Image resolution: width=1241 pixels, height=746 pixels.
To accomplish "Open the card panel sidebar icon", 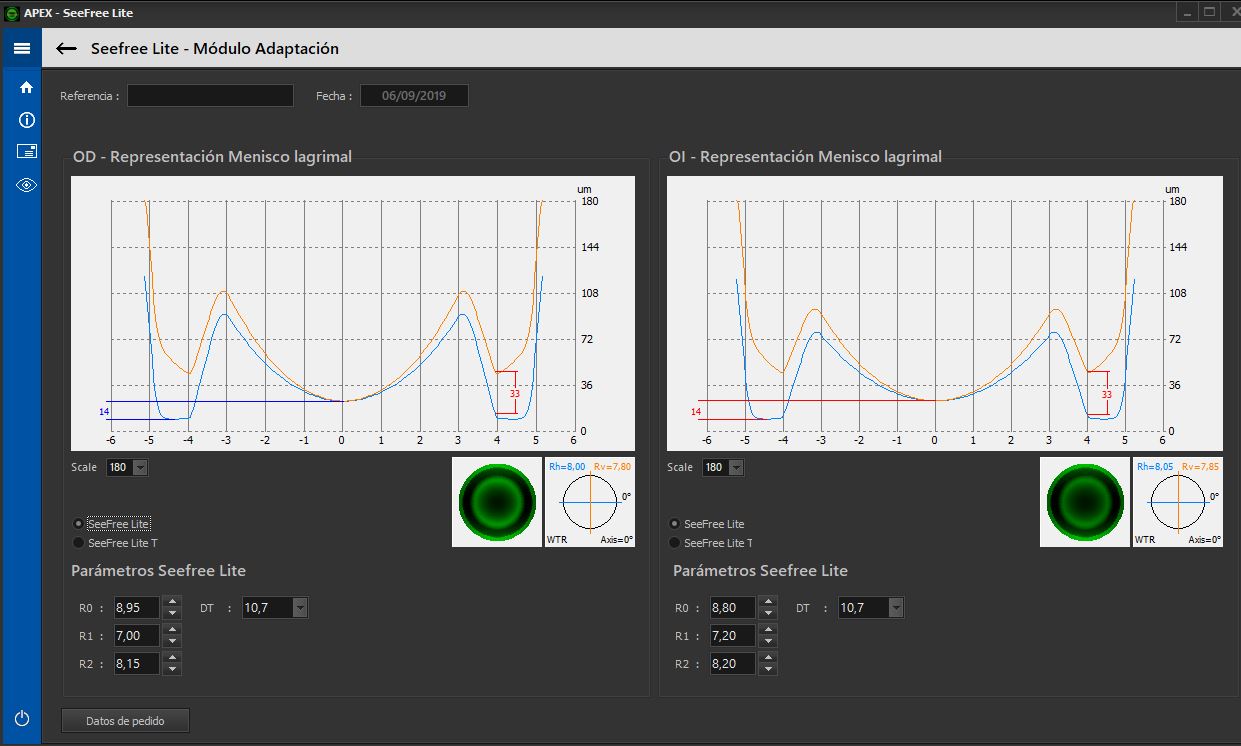I will [26, 152].
